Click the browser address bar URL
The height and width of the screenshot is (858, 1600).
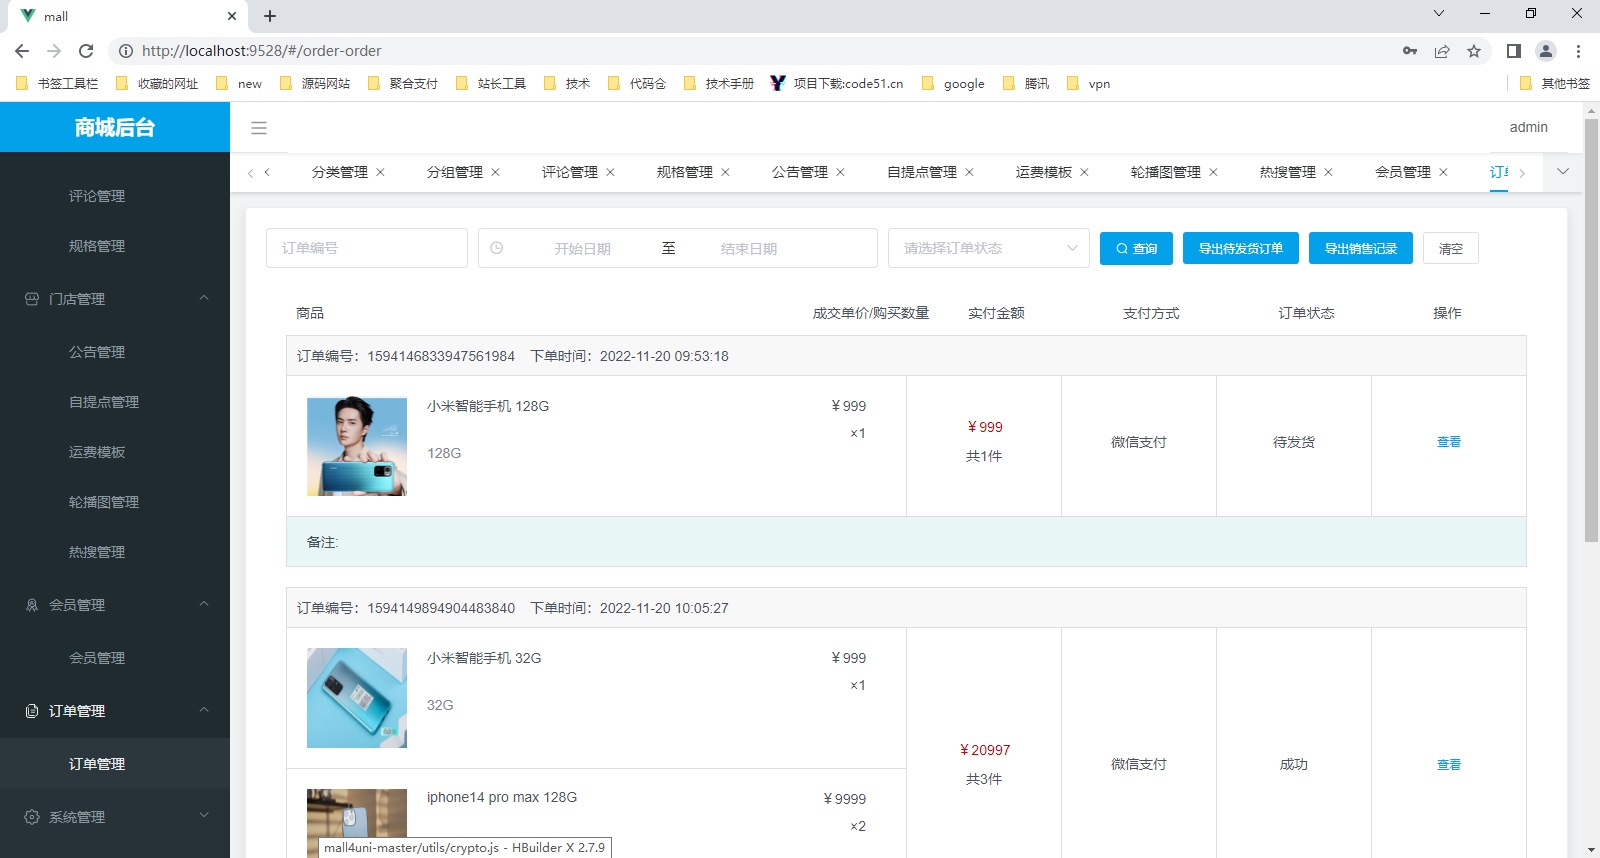pyautogui.click(x=262, y=51)
